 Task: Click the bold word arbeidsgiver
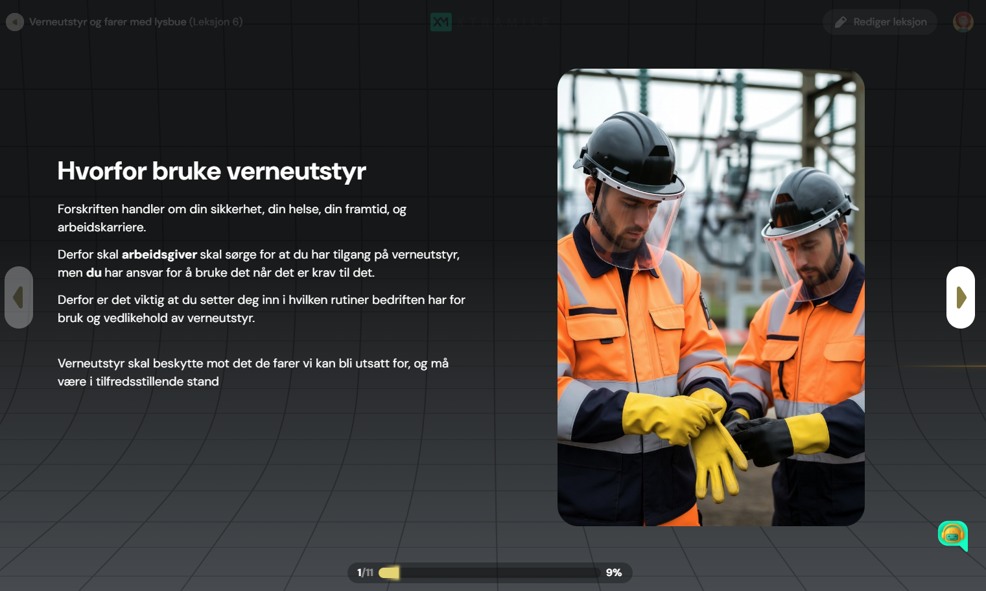coord(159,255)
